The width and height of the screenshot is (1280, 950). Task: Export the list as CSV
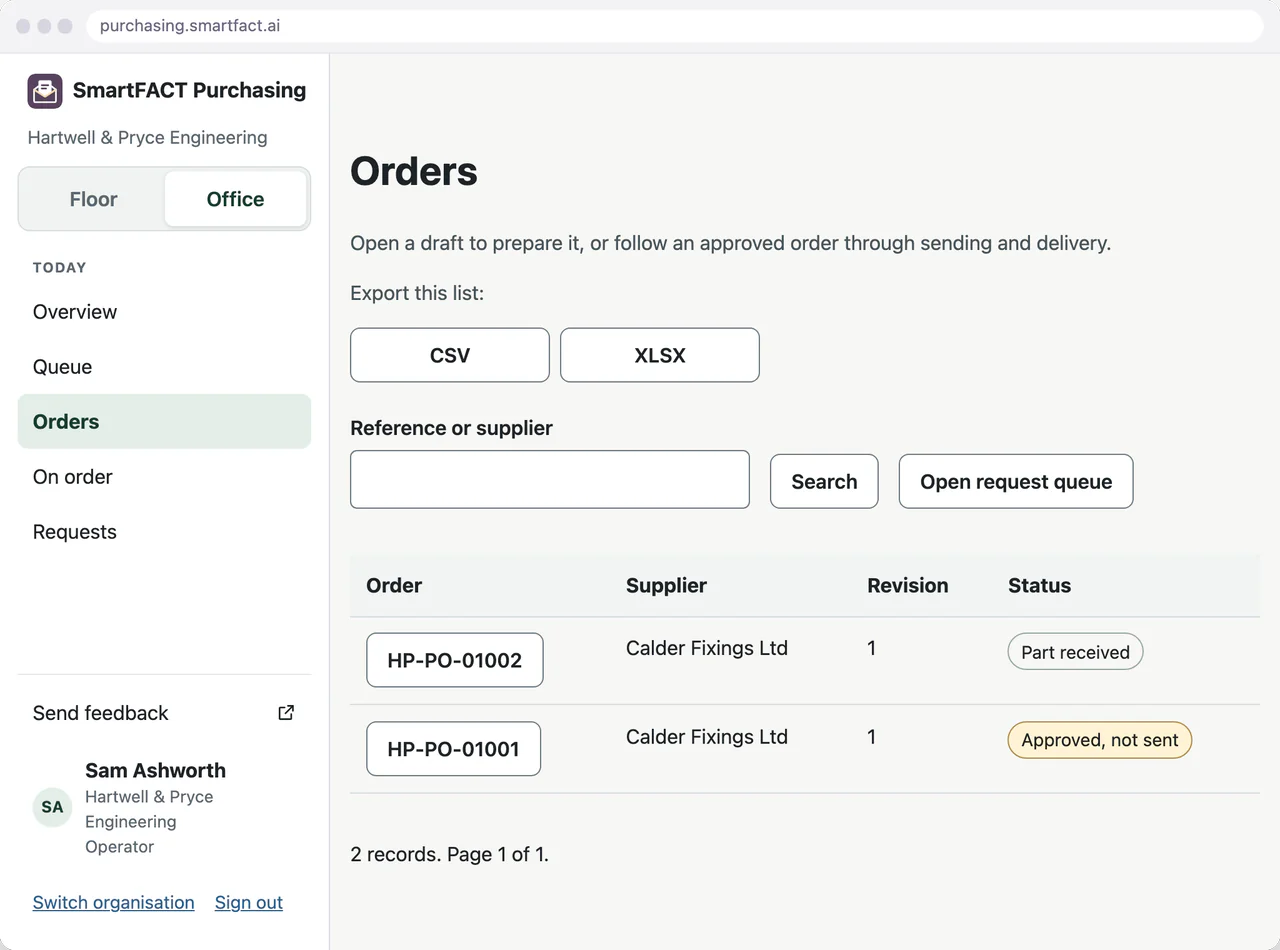450,355
